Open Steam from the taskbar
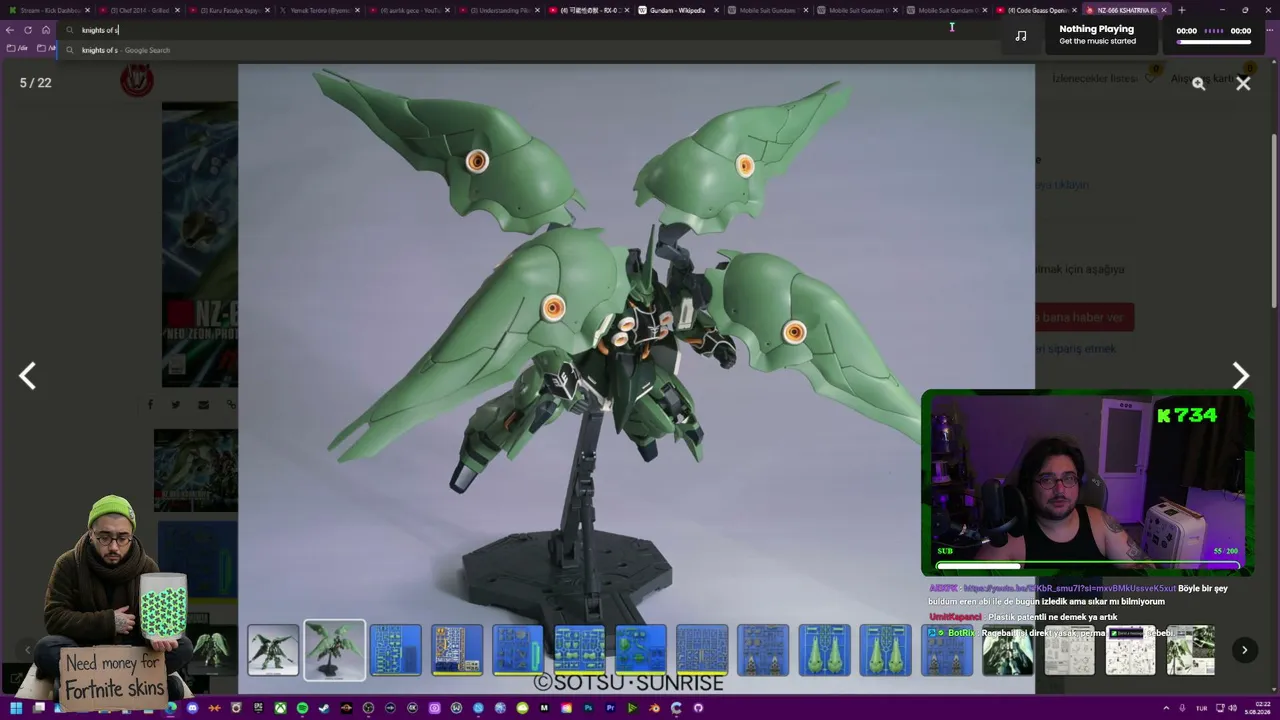Image resolution: width=1280 pixels, height=720 pixels. 324,708
